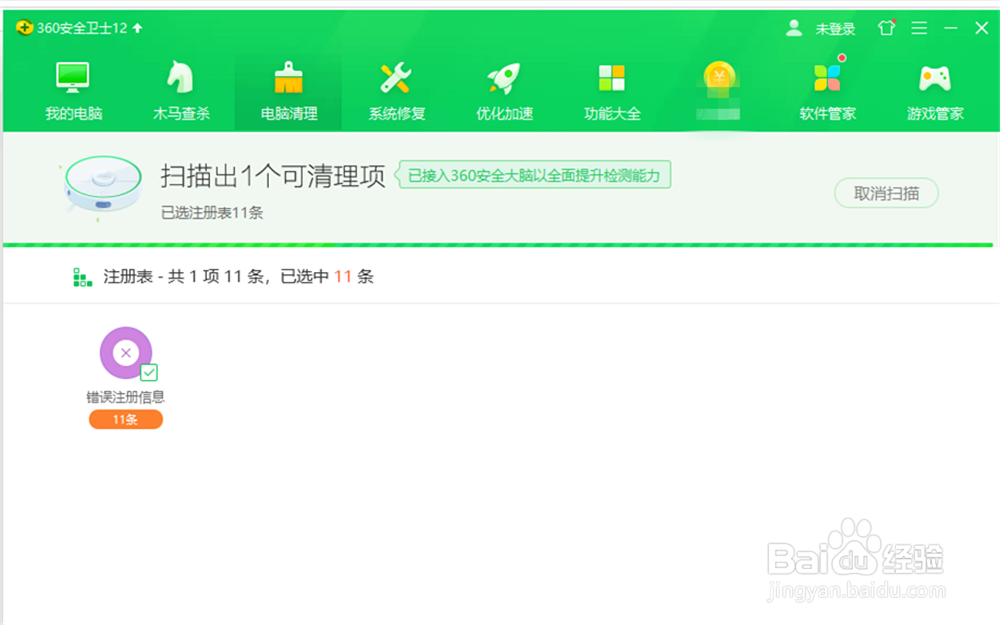Click the 错误注册信息 label
This screenshot has height=625, width=1000.
pos(126,397)
